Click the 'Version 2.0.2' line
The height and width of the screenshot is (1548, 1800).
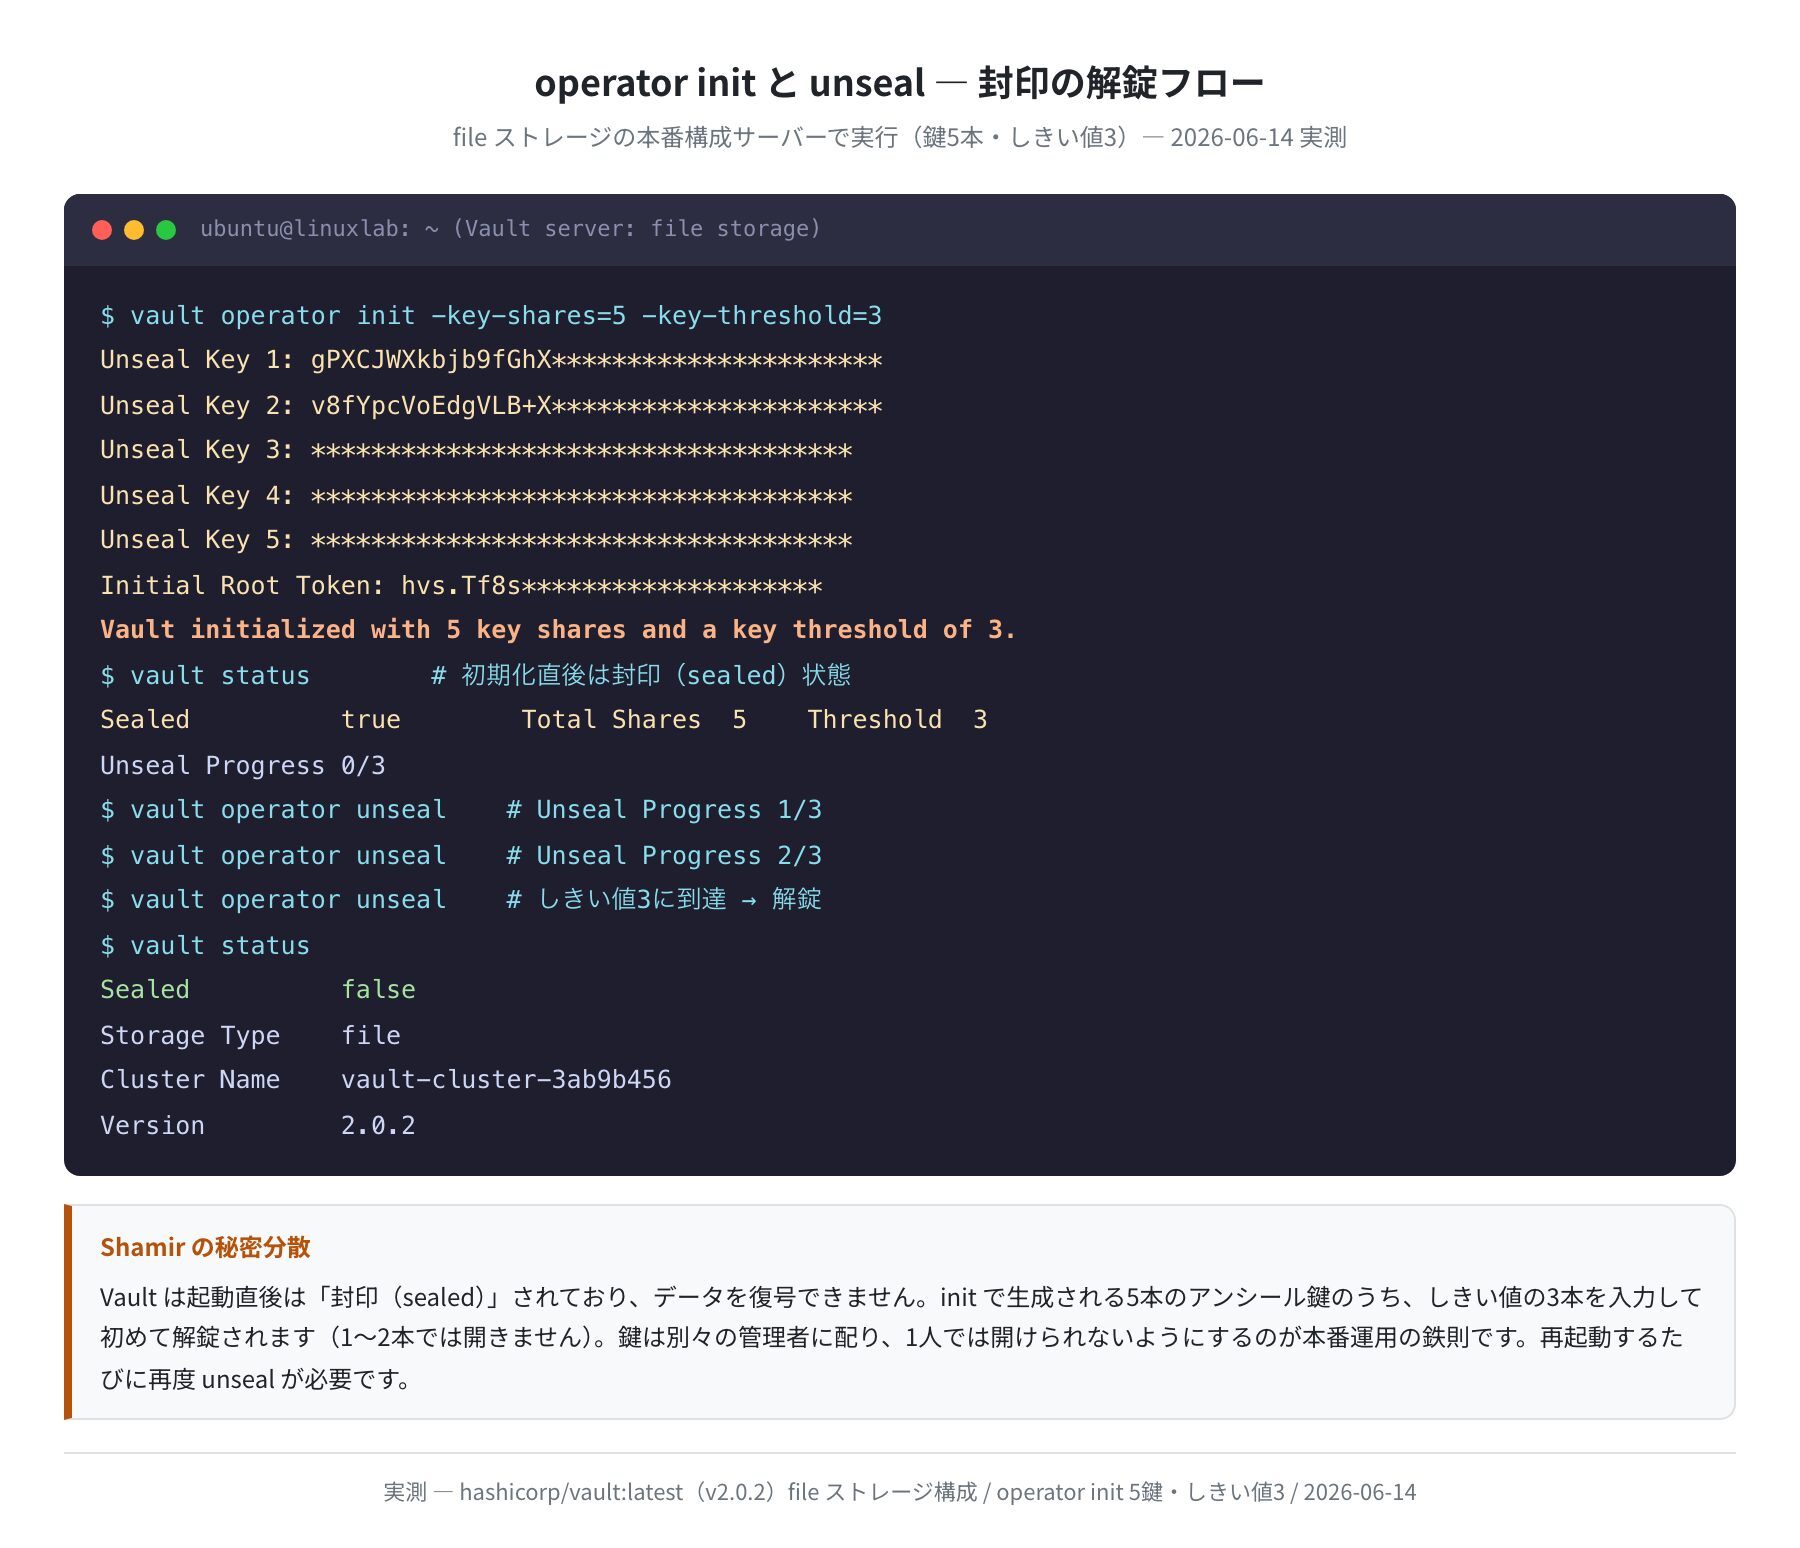tap(258, 1126)
